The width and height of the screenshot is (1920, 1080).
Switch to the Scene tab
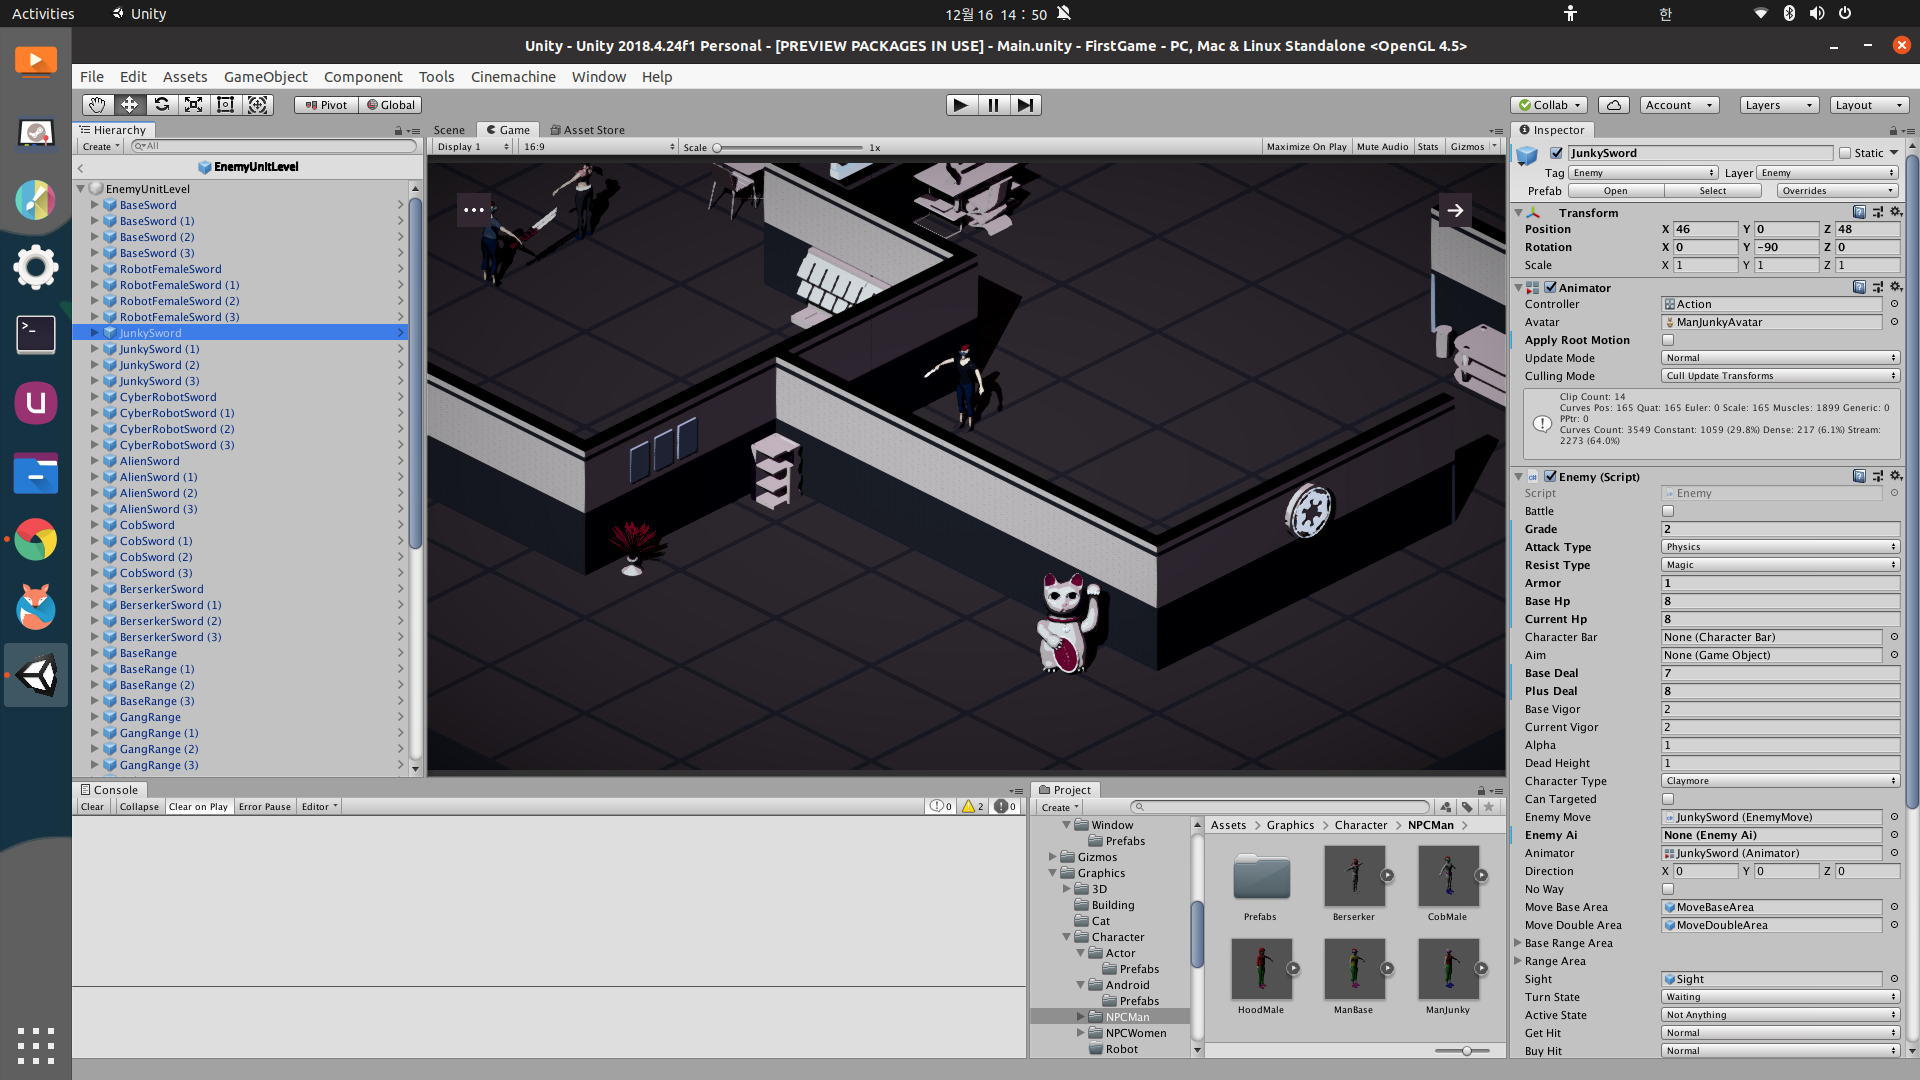[x=449, y=130]
